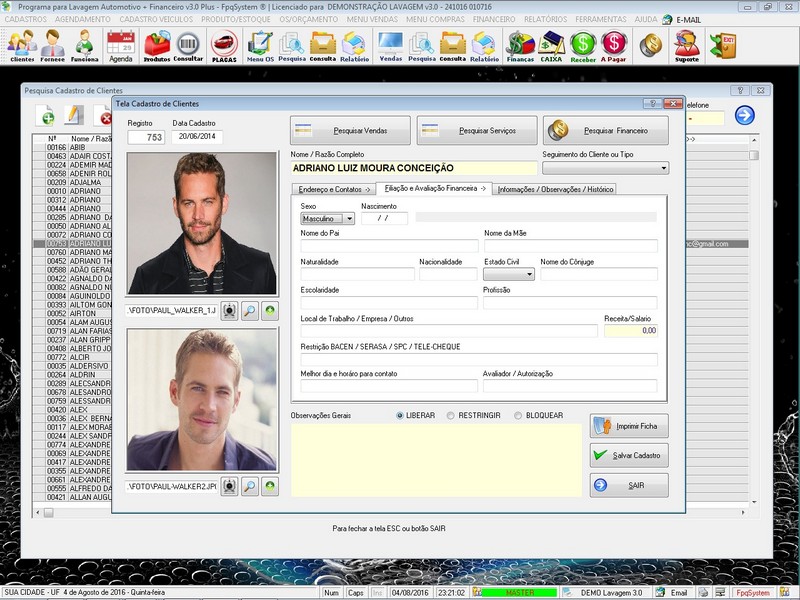
Task: Click the Pesquisar Financeiro button
Action: 606,131
